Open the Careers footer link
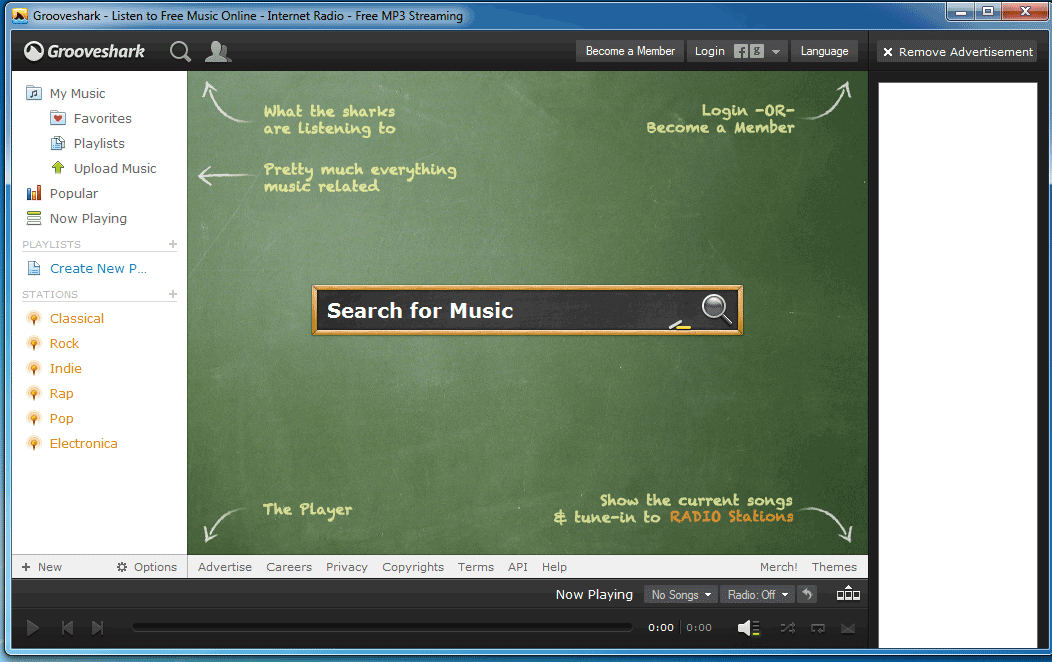The width and height of the screenshot is (1052, 662). tap(289, 567)
